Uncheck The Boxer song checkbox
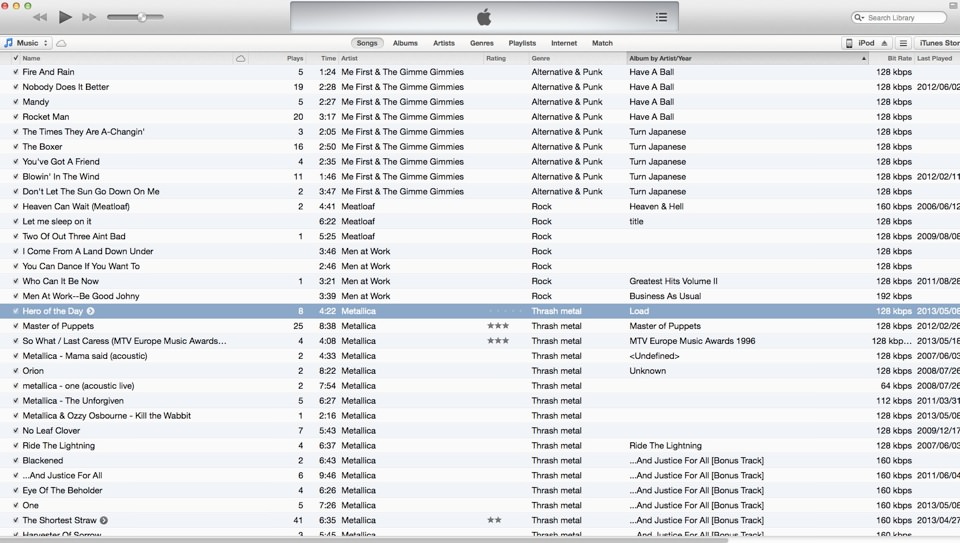This screenshot has width=960, height=543. coord(15,147)
